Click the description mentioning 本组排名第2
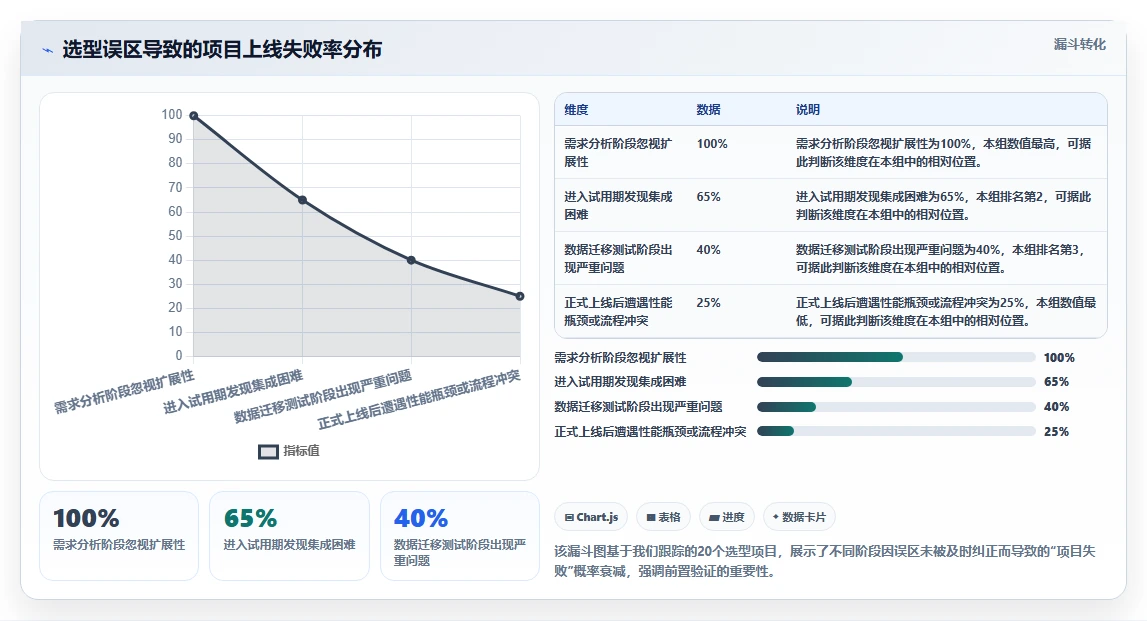This screenshot has height=621, width=1147. pos(944,206)
